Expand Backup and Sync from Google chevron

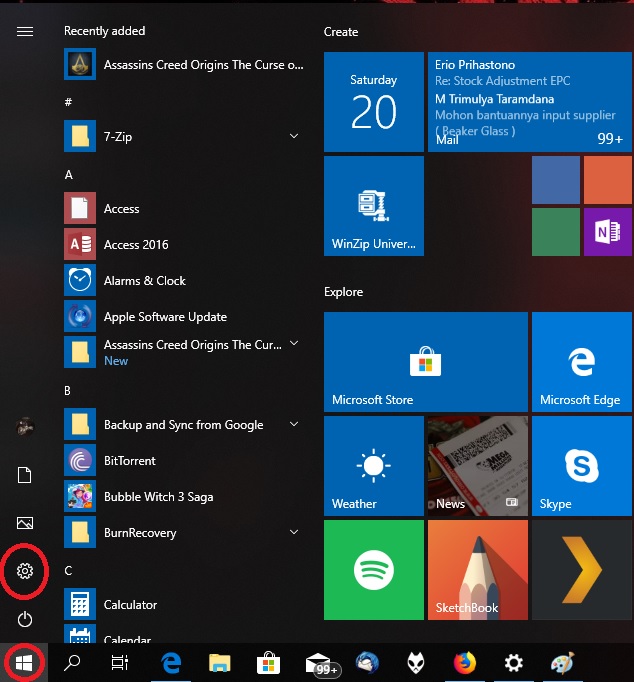[x=294, y=424]
